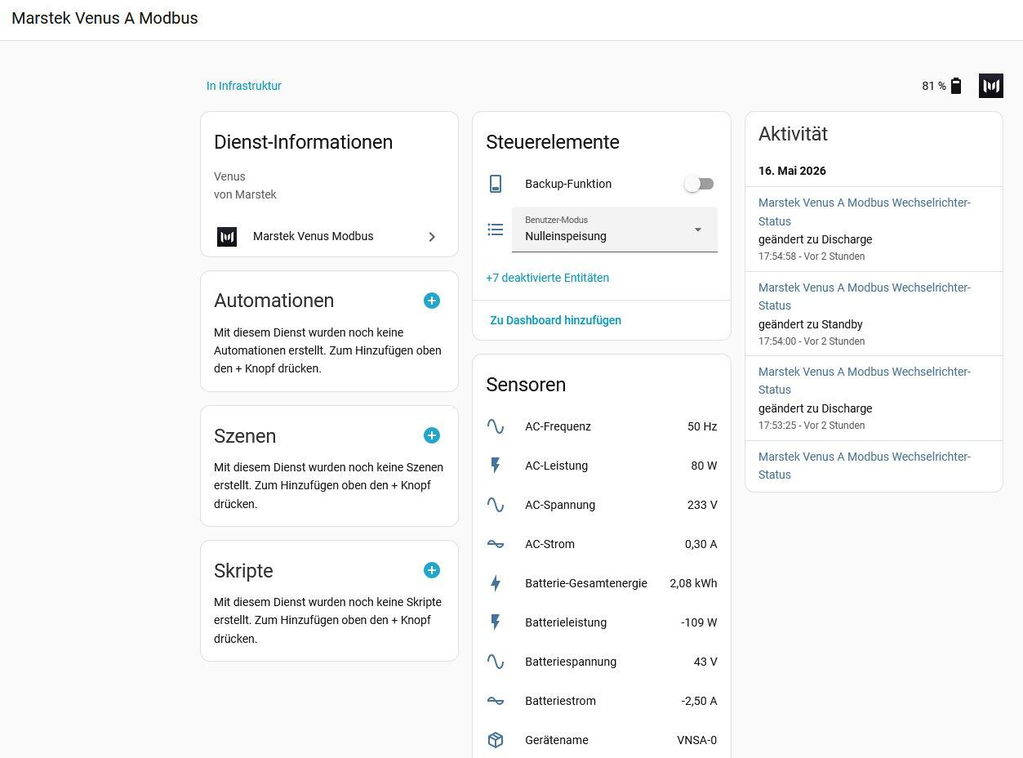Click Zu Dashboard hinzufügen
Image resolution: width=1023 pixels, height=758 pixels.
coord(555,320)
